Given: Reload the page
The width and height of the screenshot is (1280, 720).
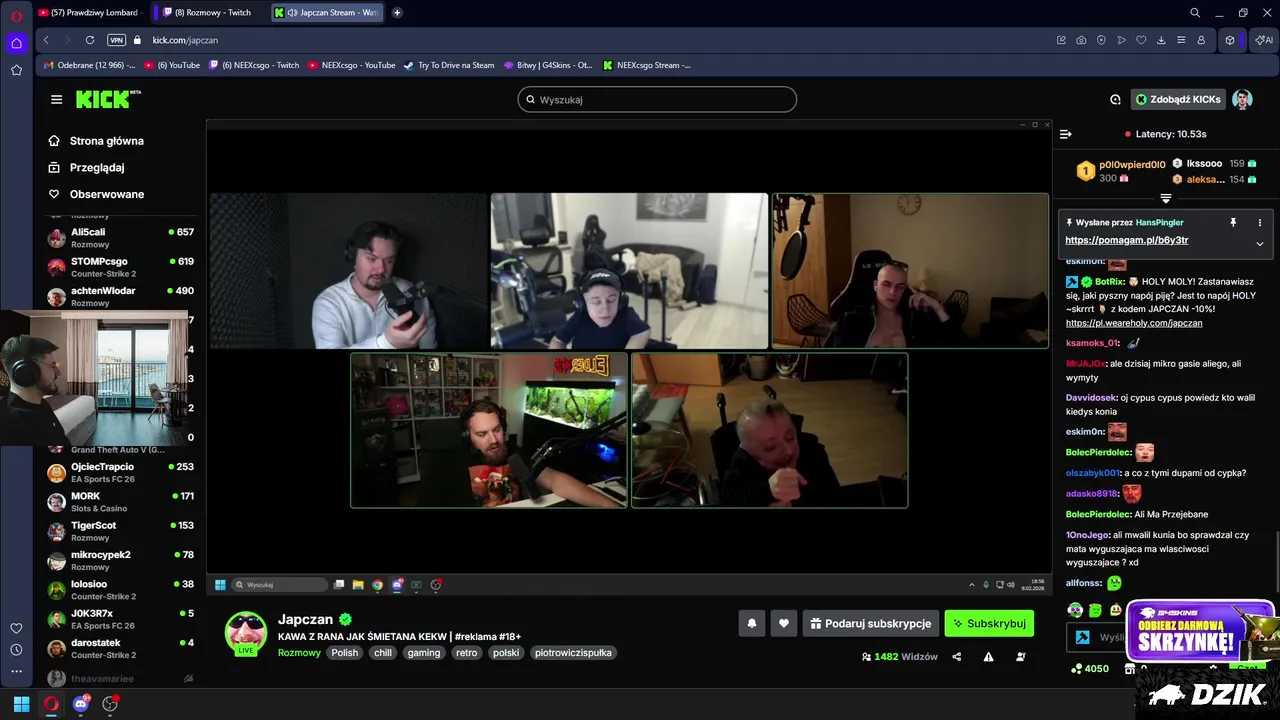Looking at the screenshot, I should point(90,40).
